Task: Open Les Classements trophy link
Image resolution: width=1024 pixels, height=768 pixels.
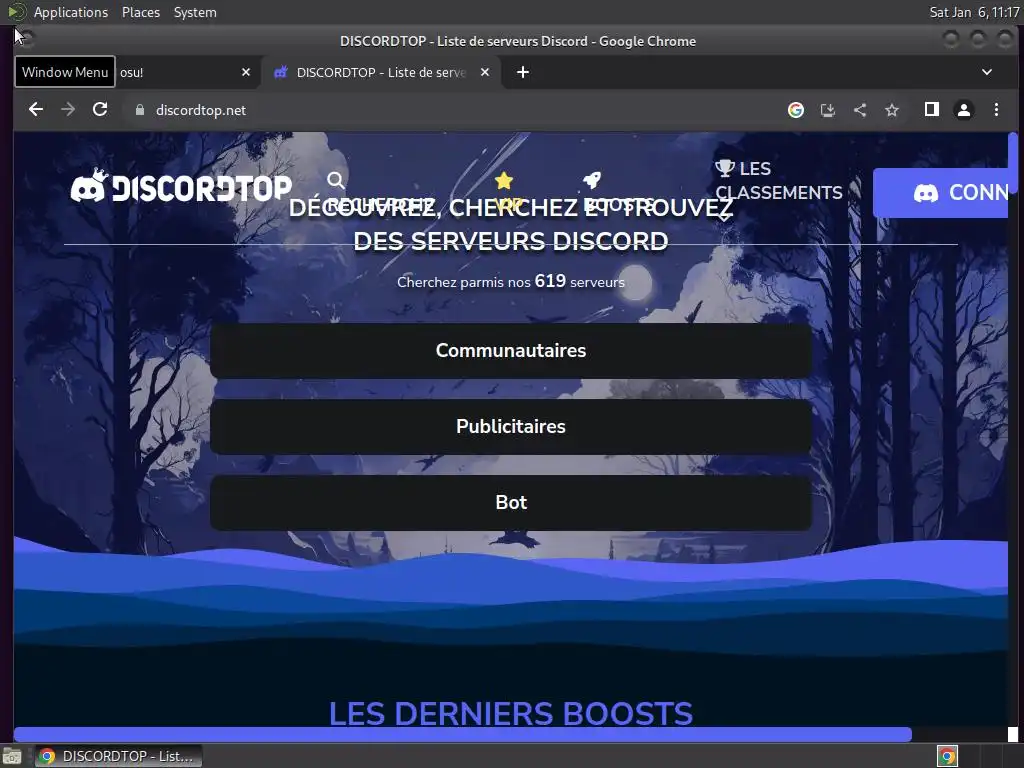Action: coord(778,180)
